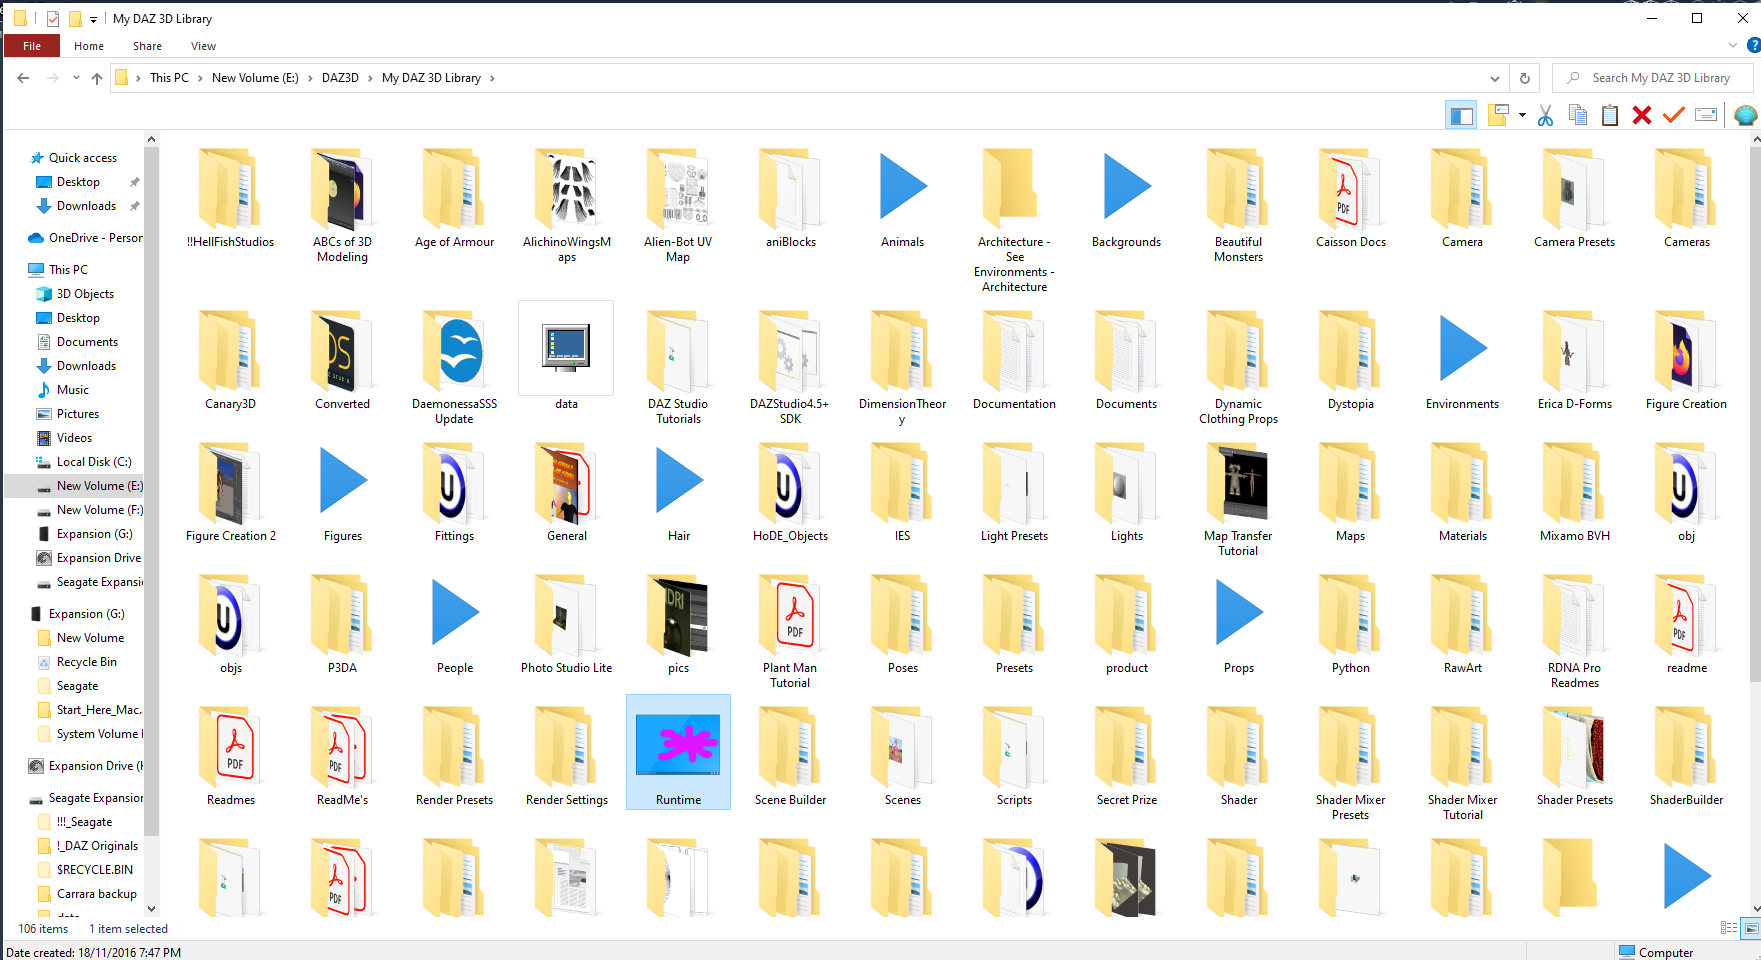Click the Rename icon in toolbar
1761x960 pixels.
click(x=1706, y=116)
